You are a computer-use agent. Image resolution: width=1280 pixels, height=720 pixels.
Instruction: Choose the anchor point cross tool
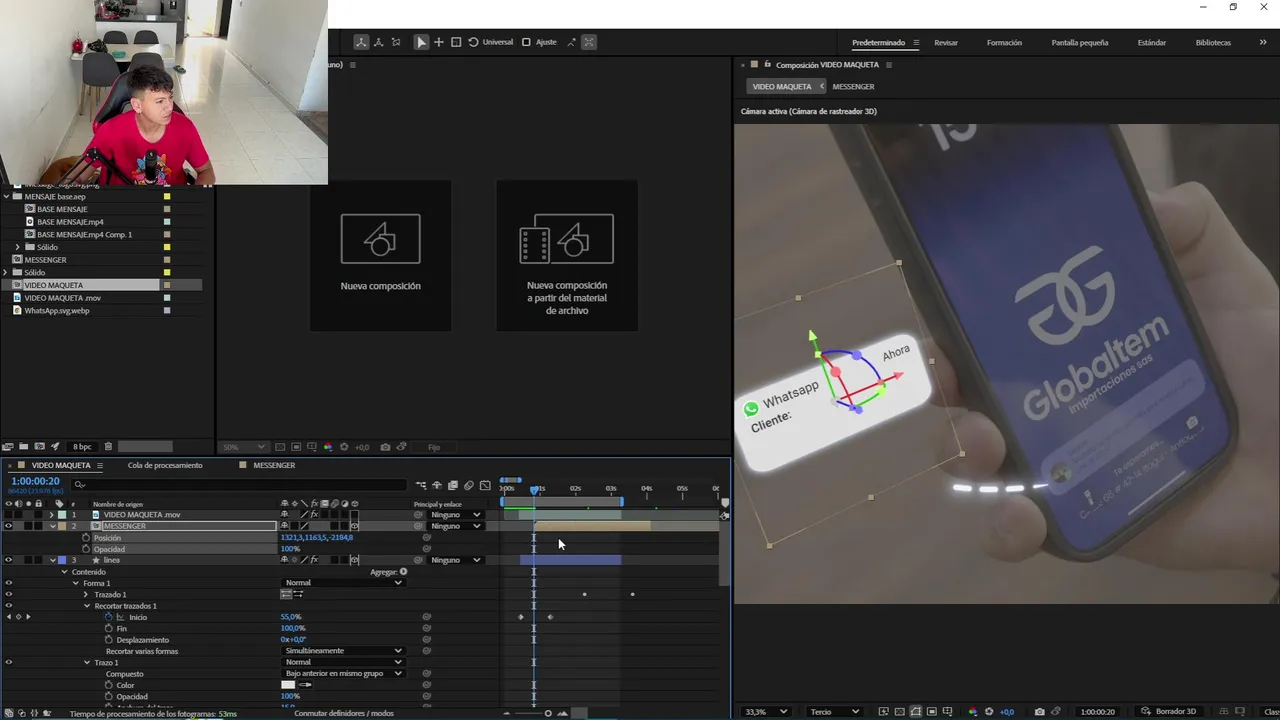[438, 42]
